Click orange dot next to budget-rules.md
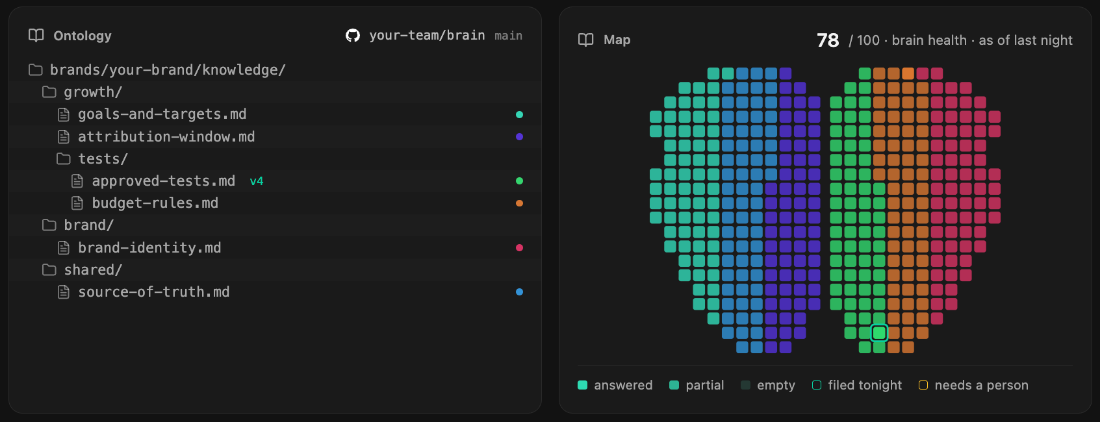The image size is (1100, 422). [x=519, y=203]
